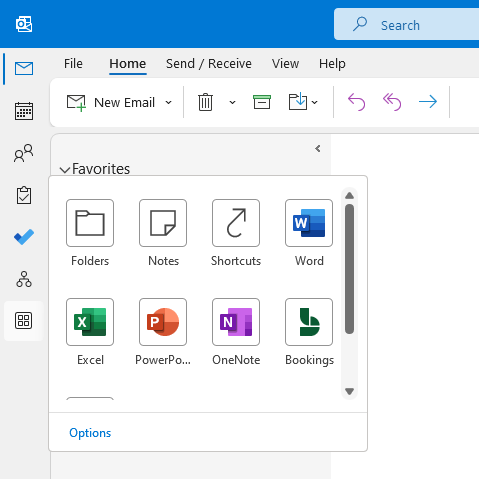Archive the message with green box icon
This screenshot has width=479, height=479.
pos(262,102)
